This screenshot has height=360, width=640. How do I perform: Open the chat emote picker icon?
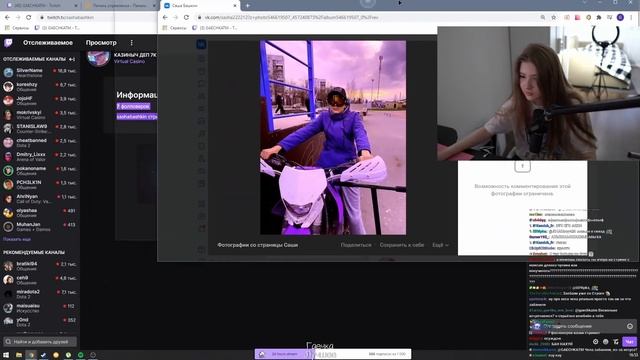630,326
